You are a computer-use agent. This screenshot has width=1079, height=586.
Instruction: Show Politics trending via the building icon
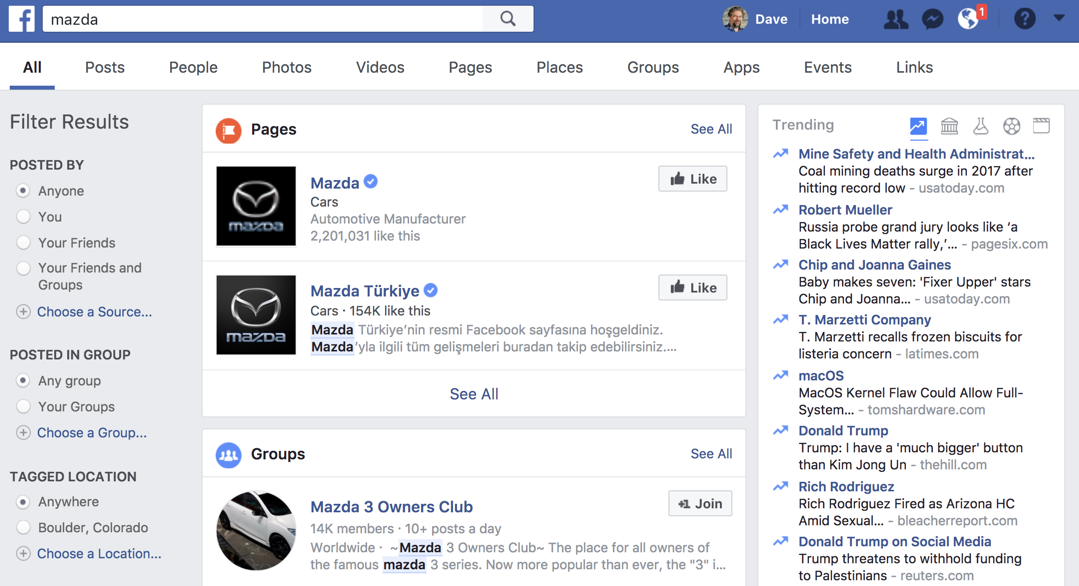949,126
